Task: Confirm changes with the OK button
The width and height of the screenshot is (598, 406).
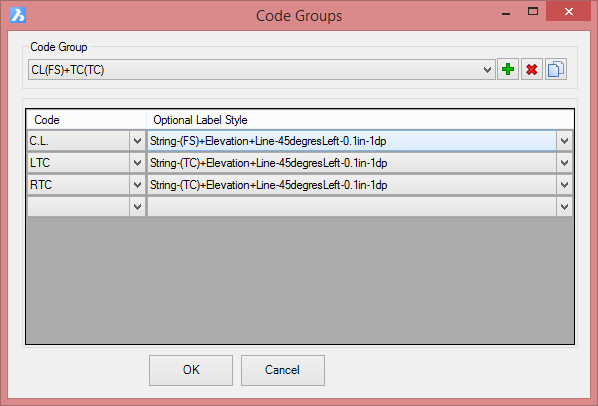Action: click(191, 370)
